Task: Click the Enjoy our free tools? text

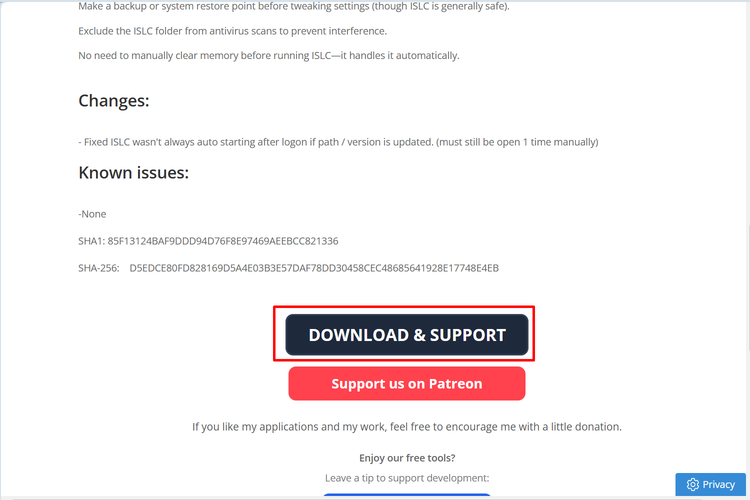Action: click(x=407, y=458)
